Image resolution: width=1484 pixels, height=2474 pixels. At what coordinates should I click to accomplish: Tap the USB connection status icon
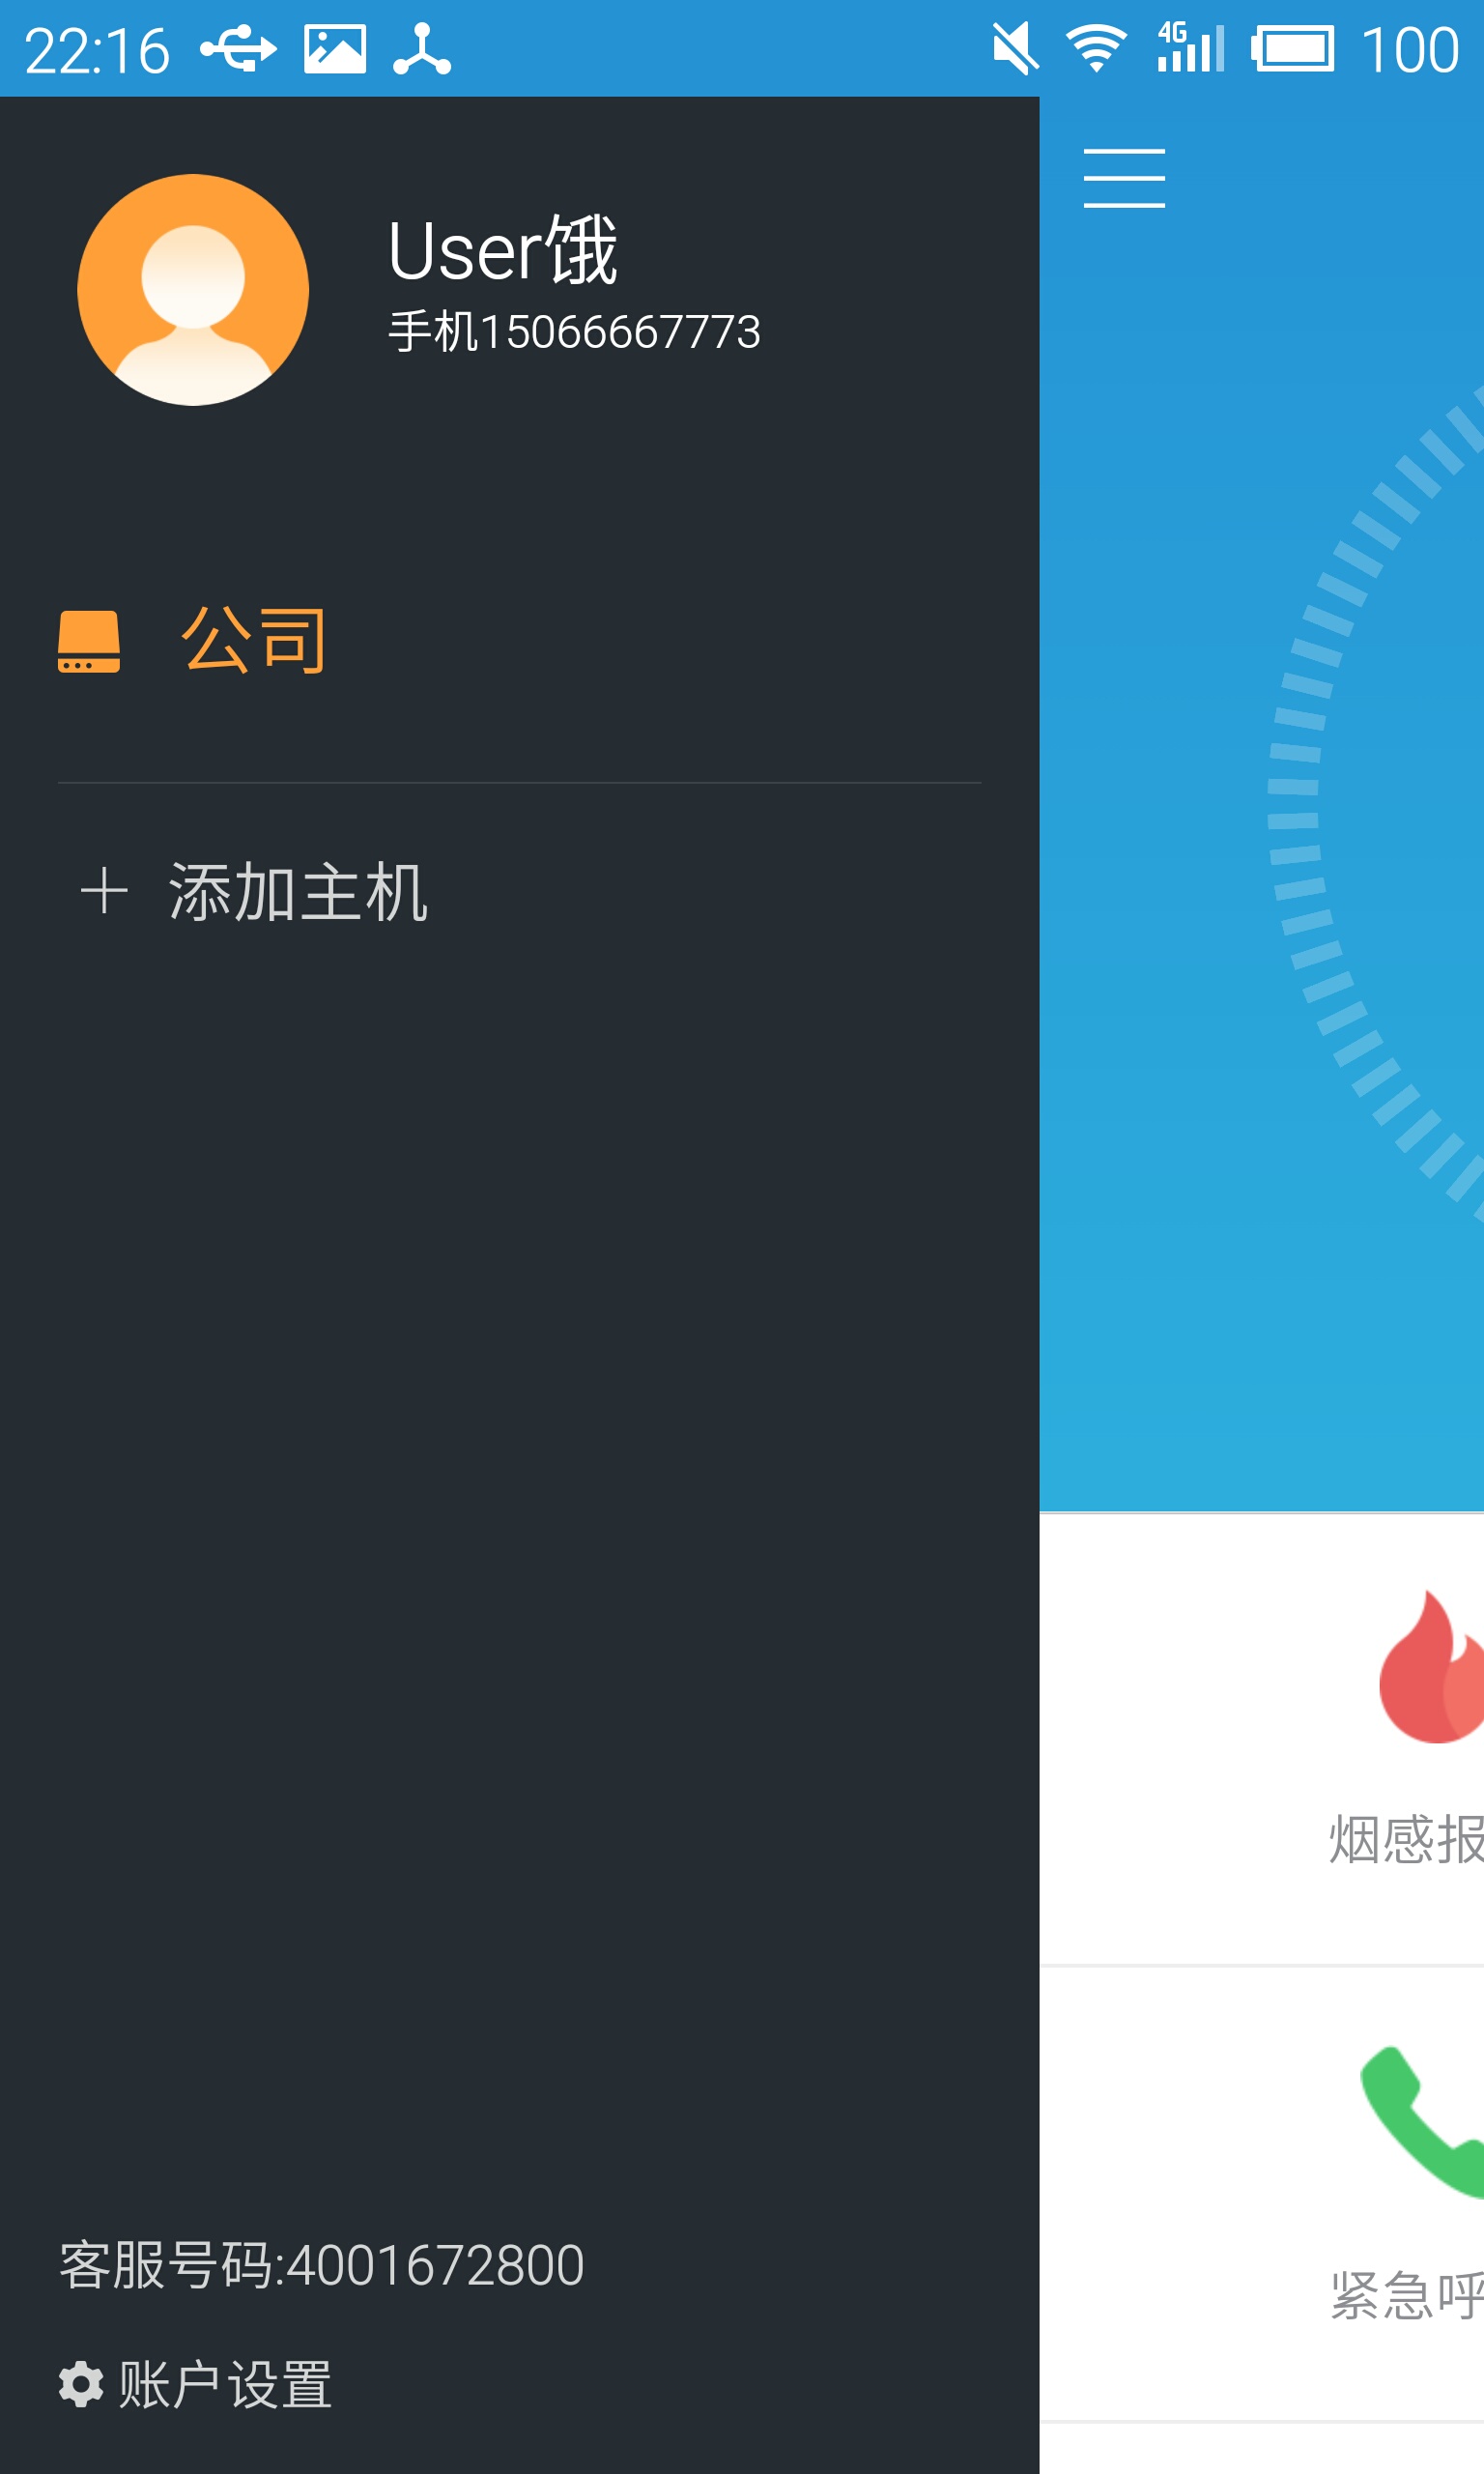coord(239,49)
